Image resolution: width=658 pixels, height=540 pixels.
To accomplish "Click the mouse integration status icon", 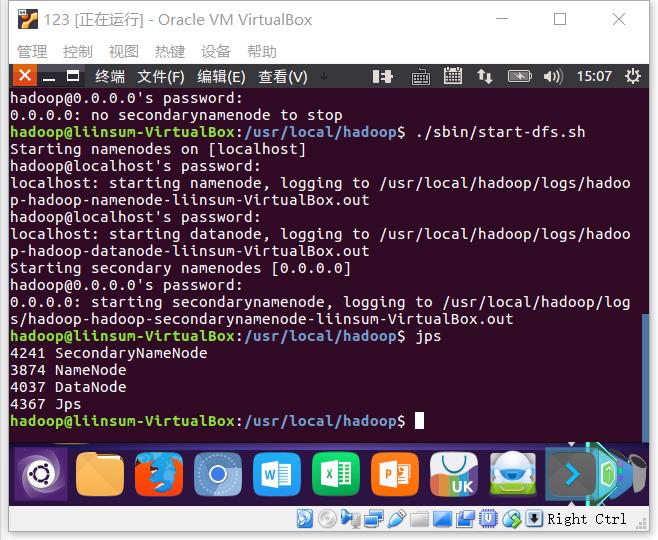I will pyautogui.click(x=512, y=519).
